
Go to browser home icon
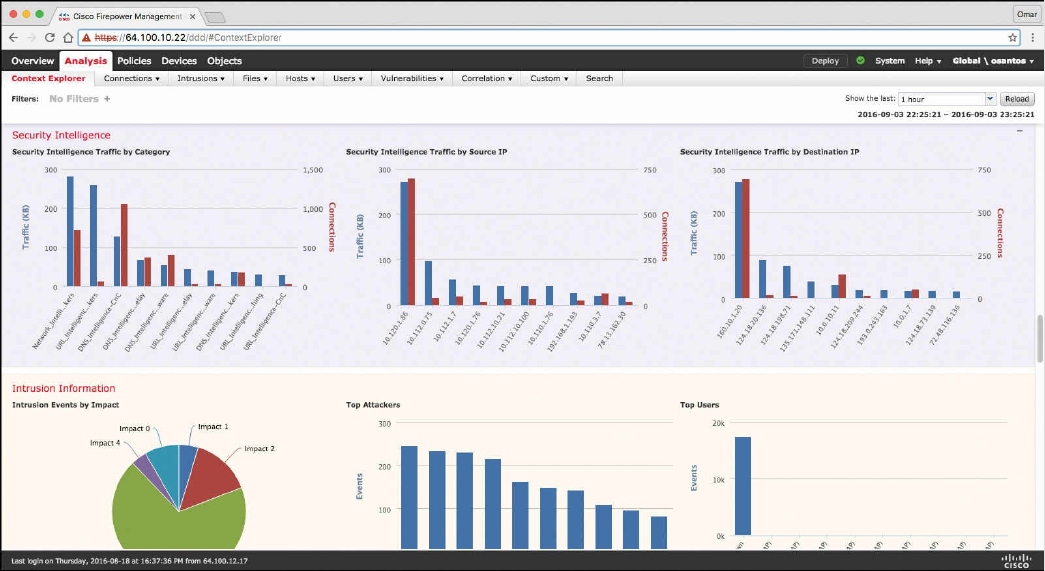pos(67,38)
